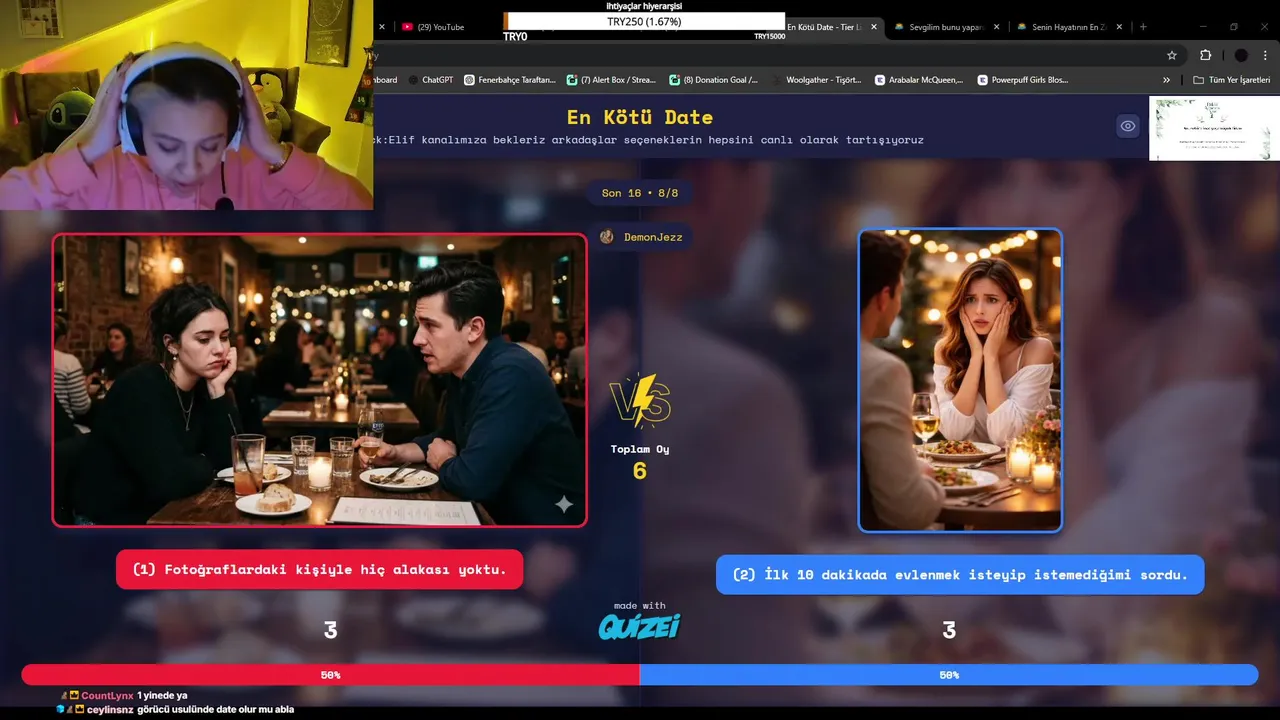Click the YouTube tab favicon

(x=407, y=27)
